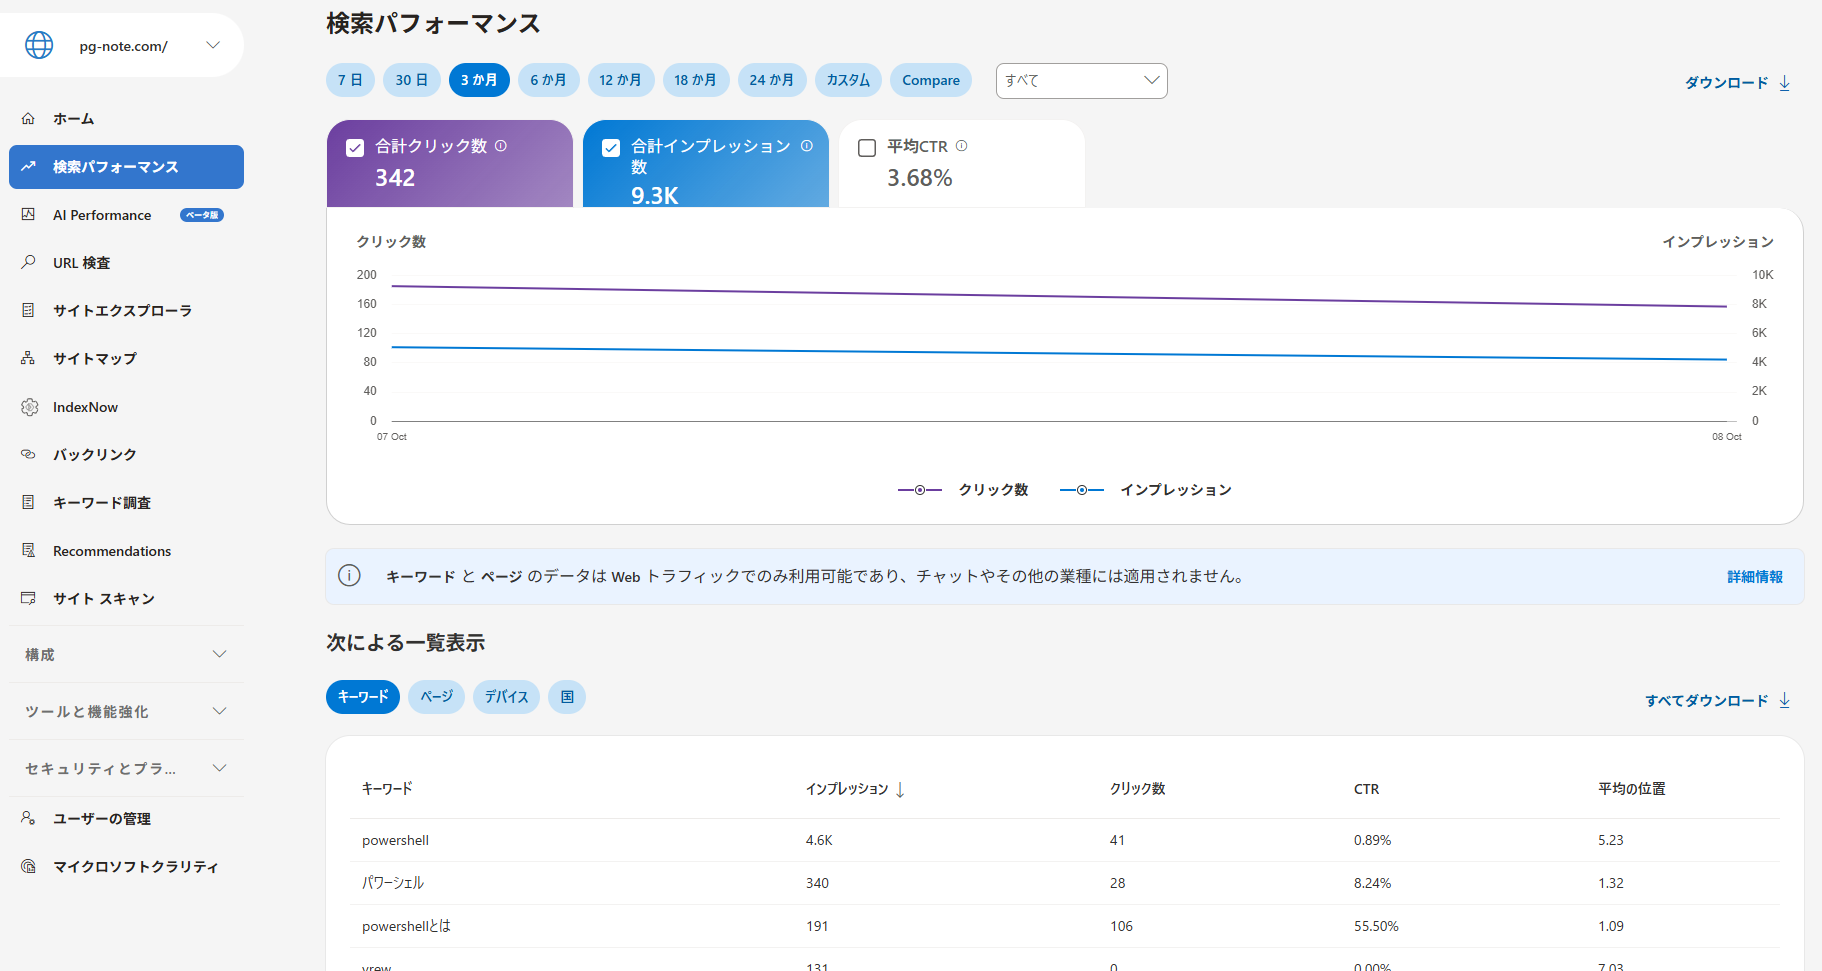Click the ダウンロード link
The image size is (1822, 971).
pyautogui.click(x=1737, y=82)
